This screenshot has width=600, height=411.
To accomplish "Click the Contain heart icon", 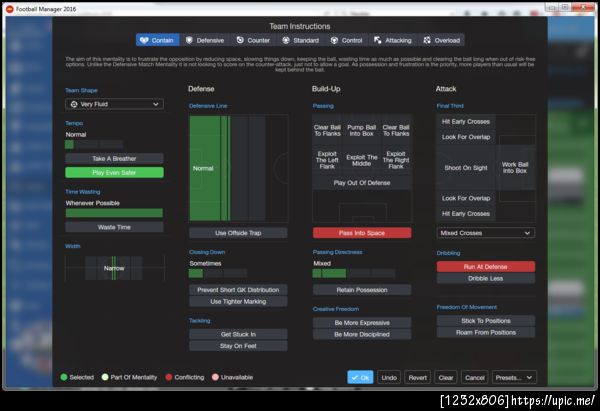I will [x=144, y=40].
